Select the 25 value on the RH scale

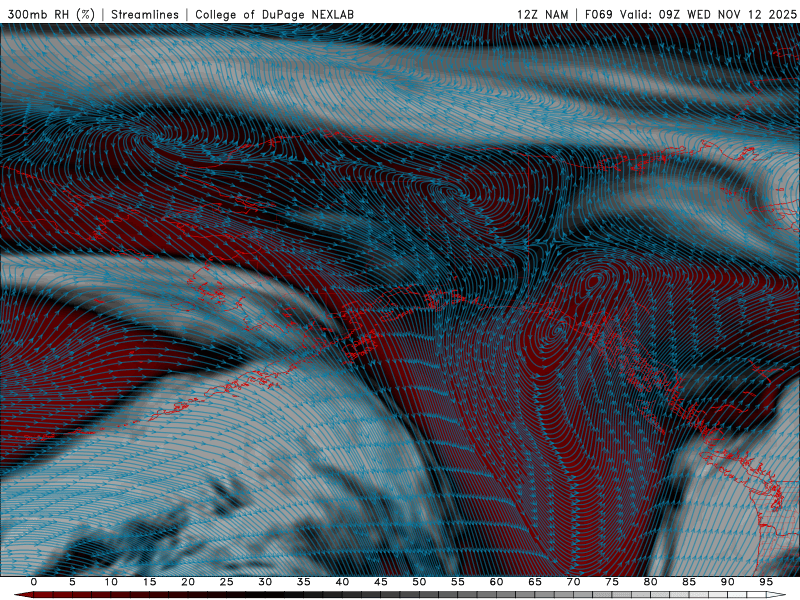tap(227, 582)
